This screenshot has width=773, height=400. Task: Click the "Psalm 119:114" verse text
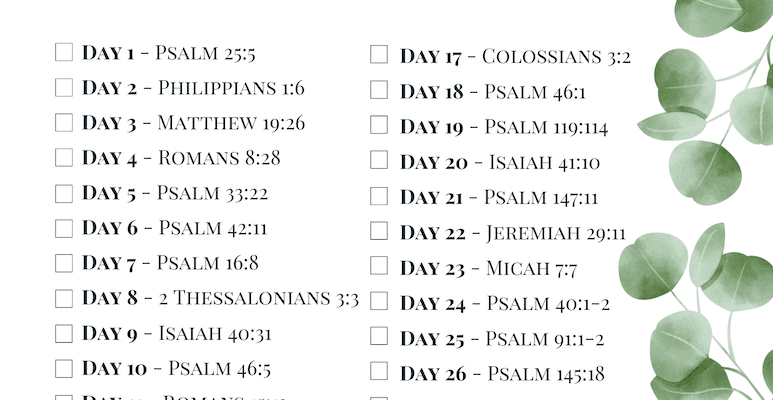coord(546,127)
